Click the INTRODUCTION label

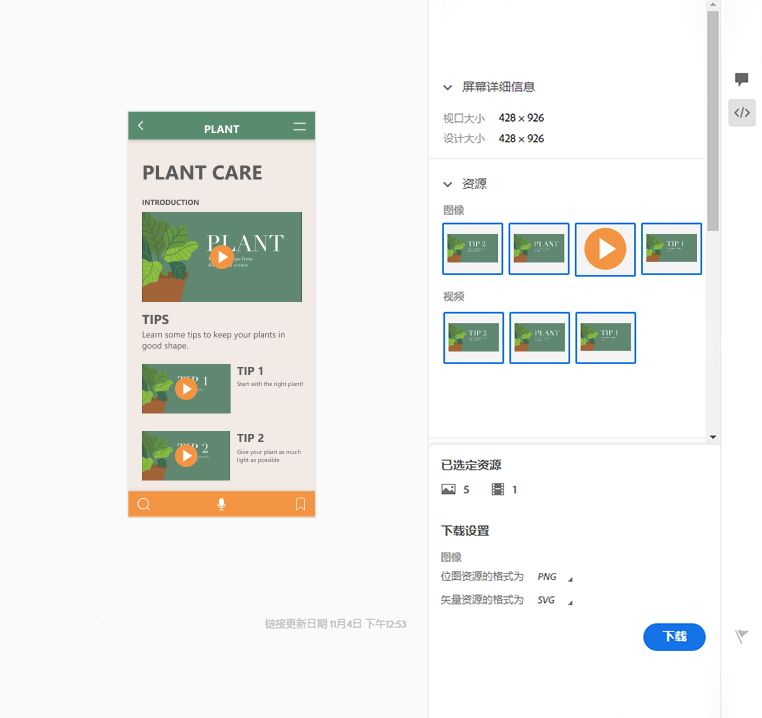tap(171, 202)
